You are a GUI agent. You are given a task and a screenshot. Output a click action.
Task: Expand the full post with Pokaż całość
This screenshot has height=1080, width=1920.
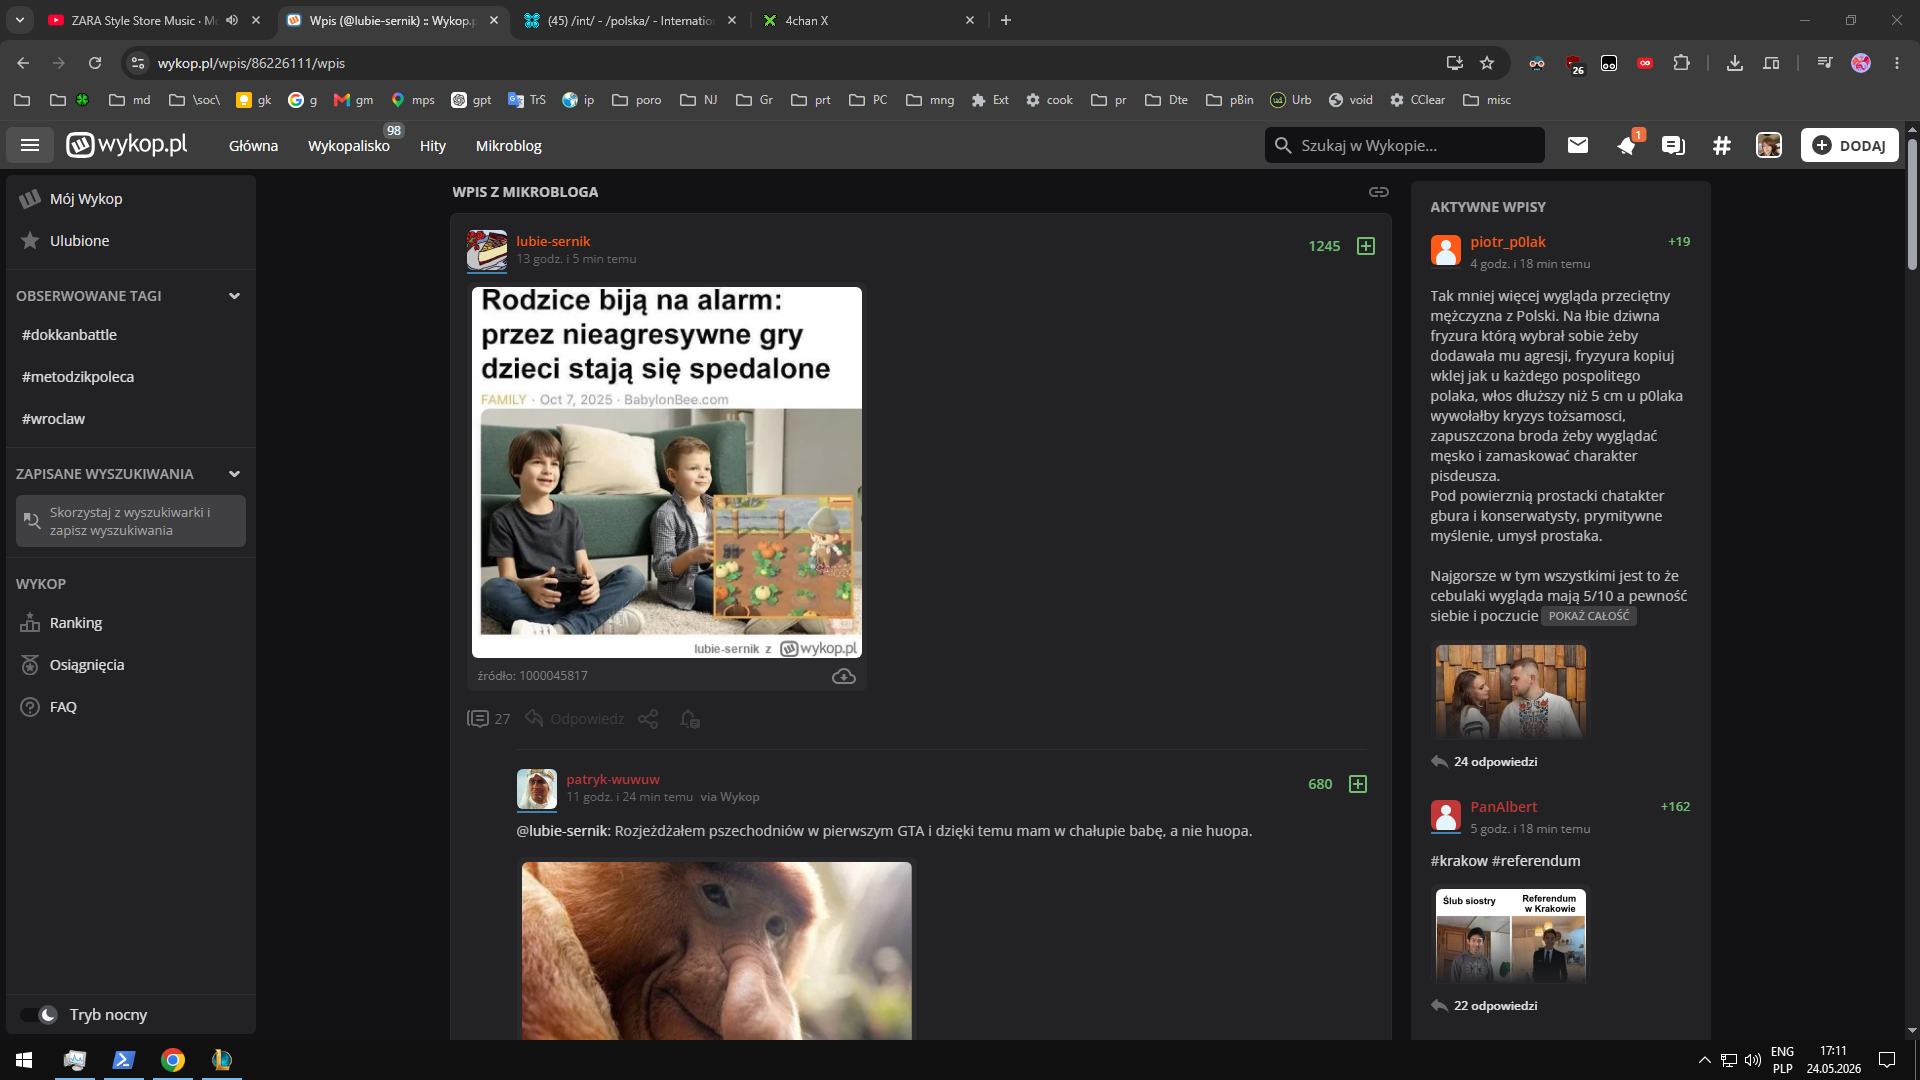click(1588, 616)
